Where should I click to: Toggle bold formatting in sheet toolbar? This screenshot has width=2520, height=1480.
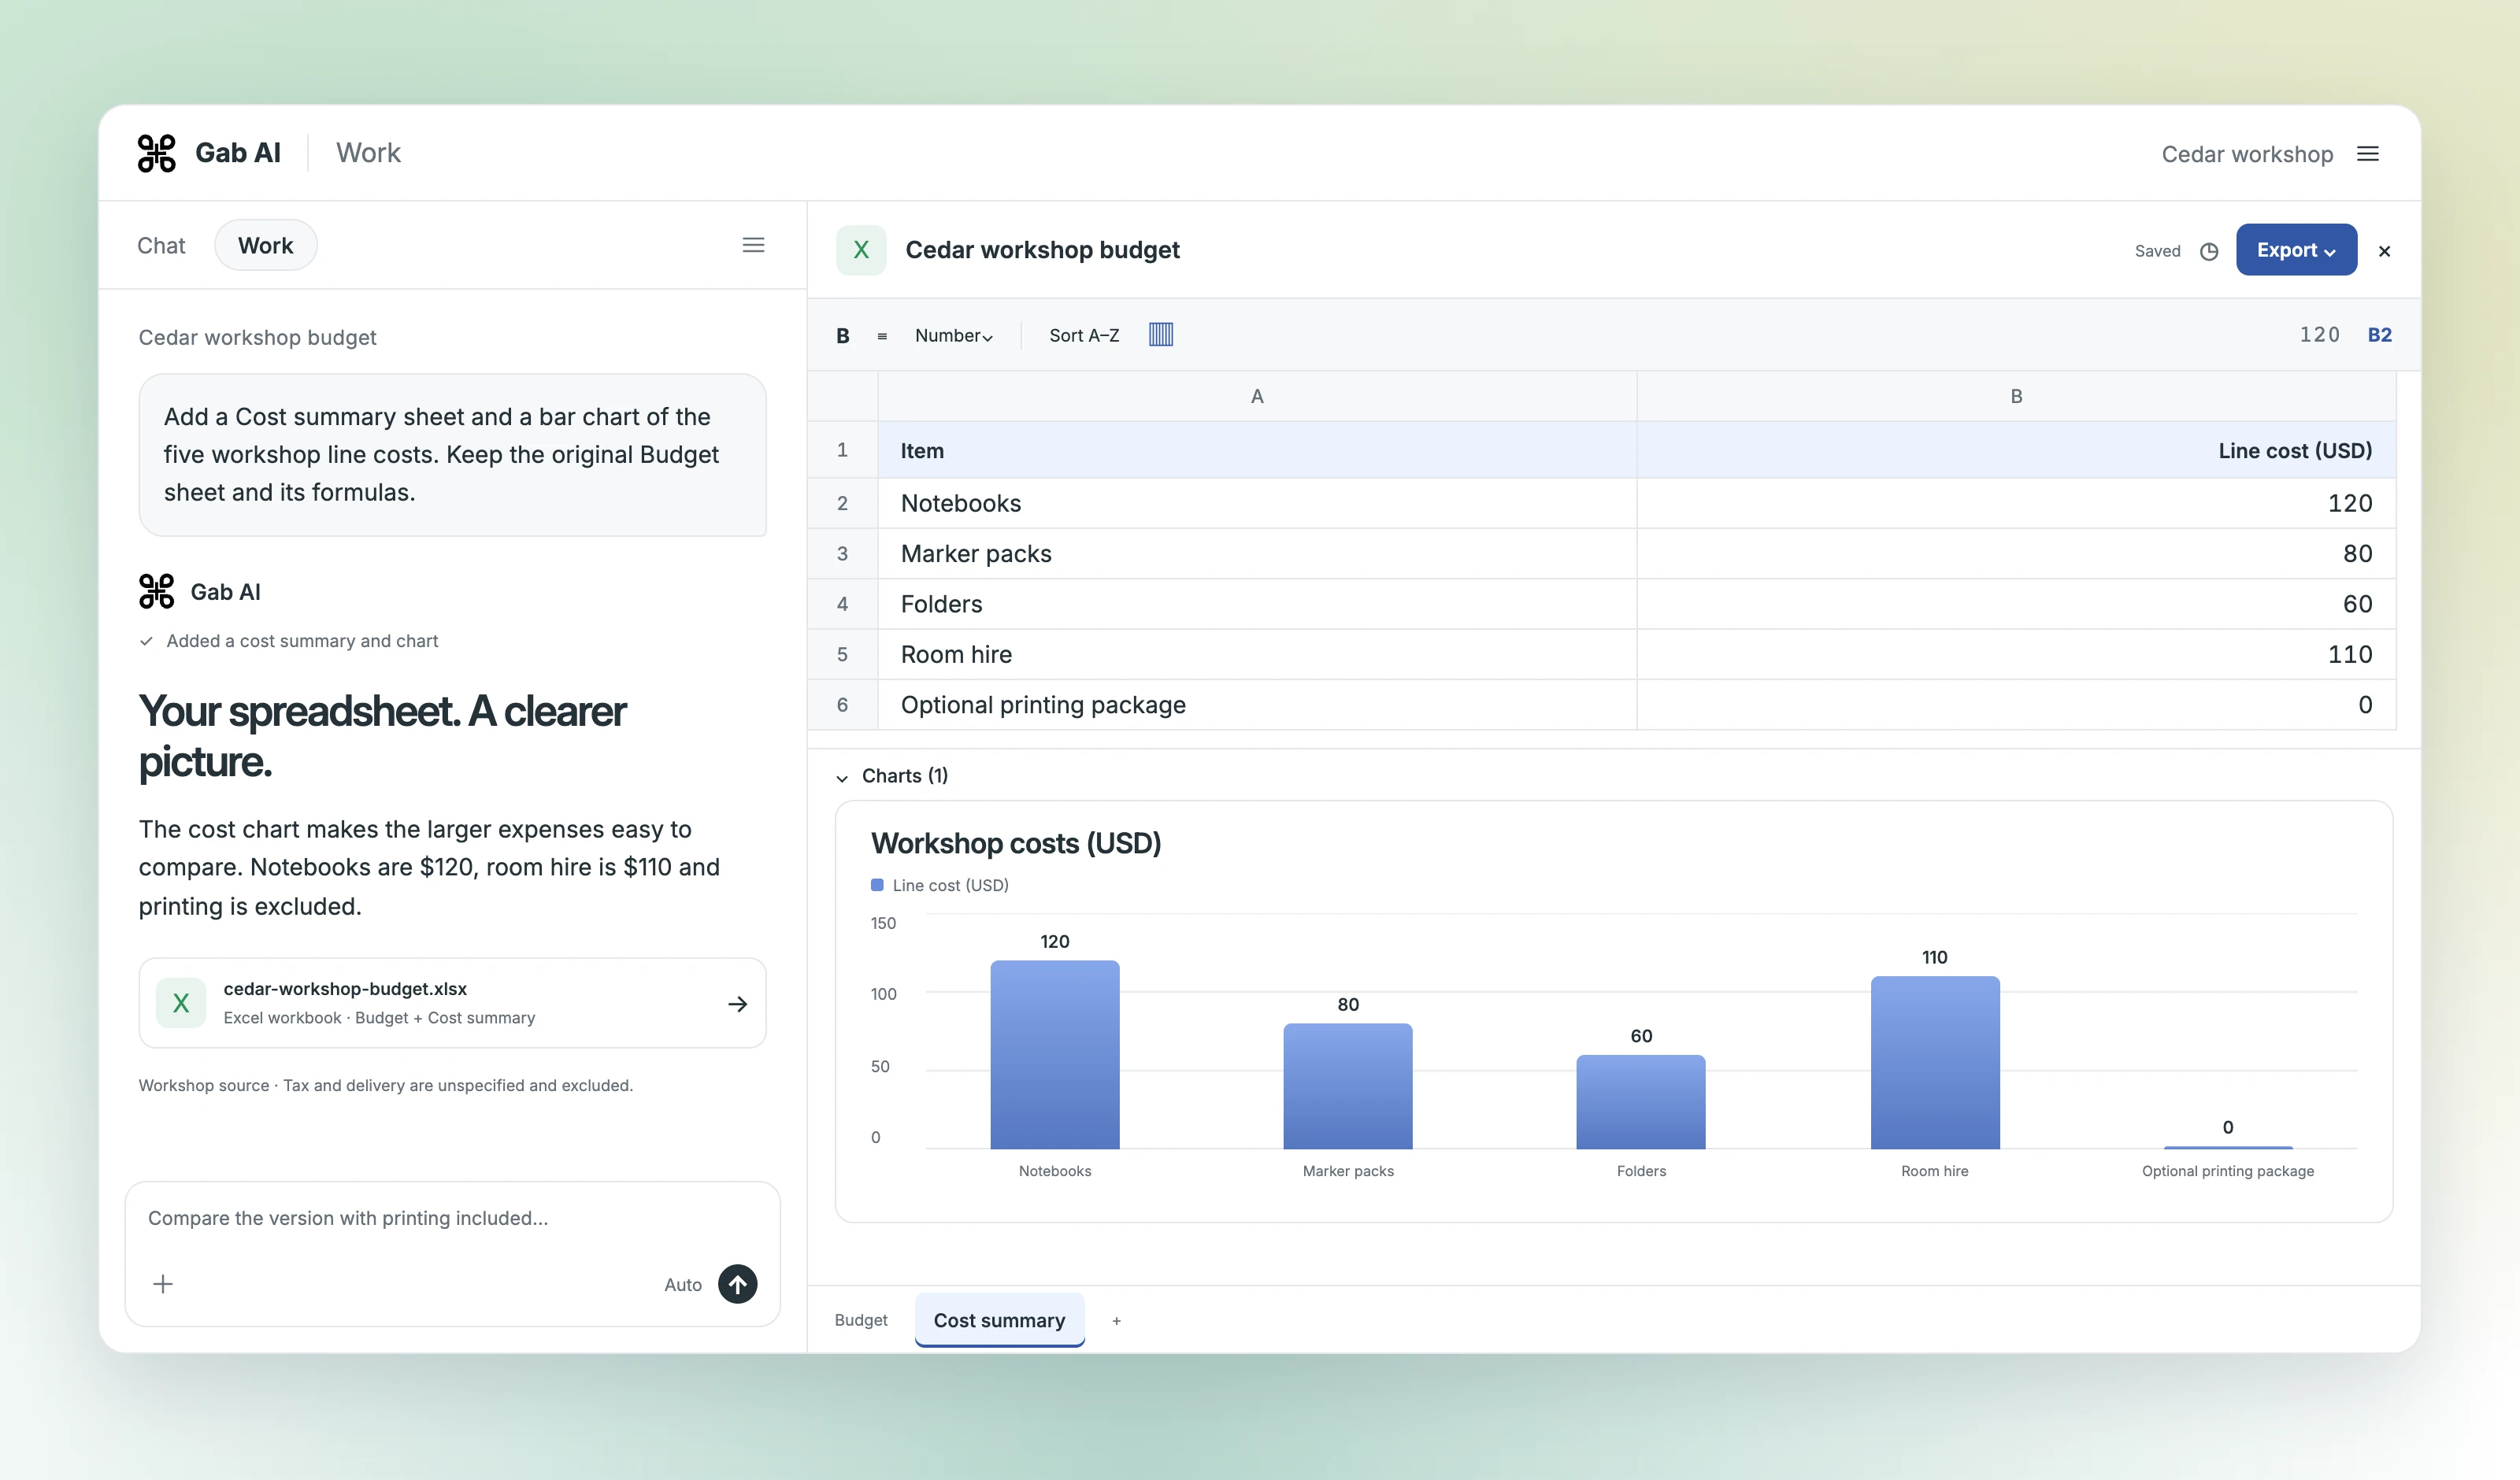tap(843, 336)
